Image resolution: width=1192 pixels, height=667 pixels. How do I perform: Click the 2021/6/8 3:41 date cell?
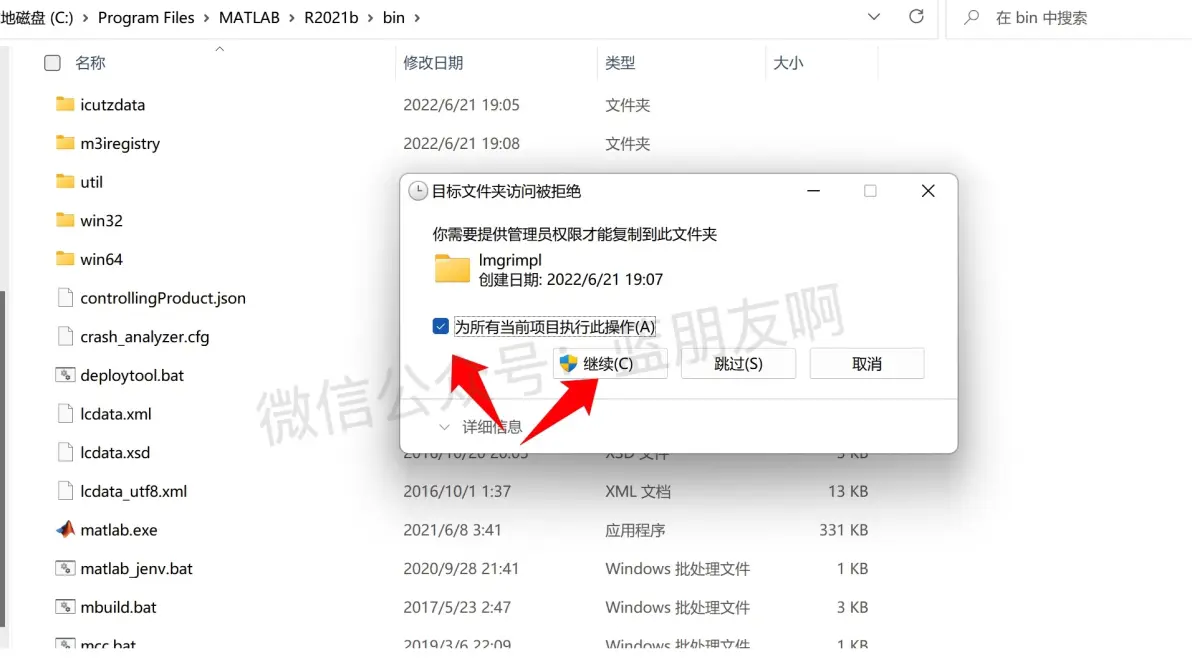pos(452,530)
